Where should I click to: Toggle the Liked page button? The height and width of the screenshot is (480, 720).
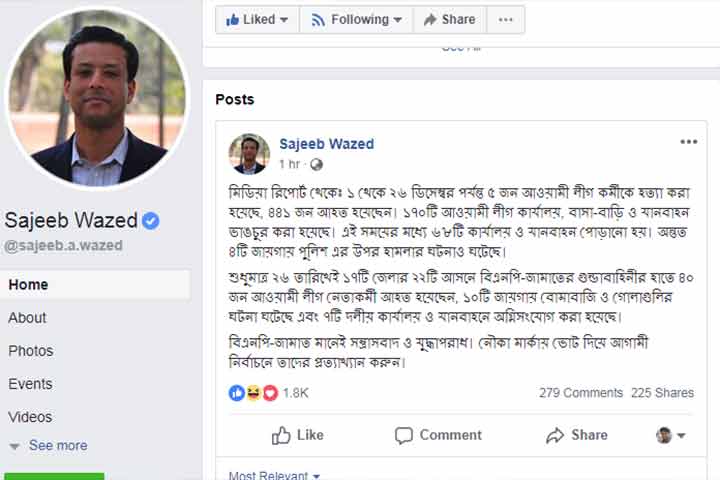point(257,20)
